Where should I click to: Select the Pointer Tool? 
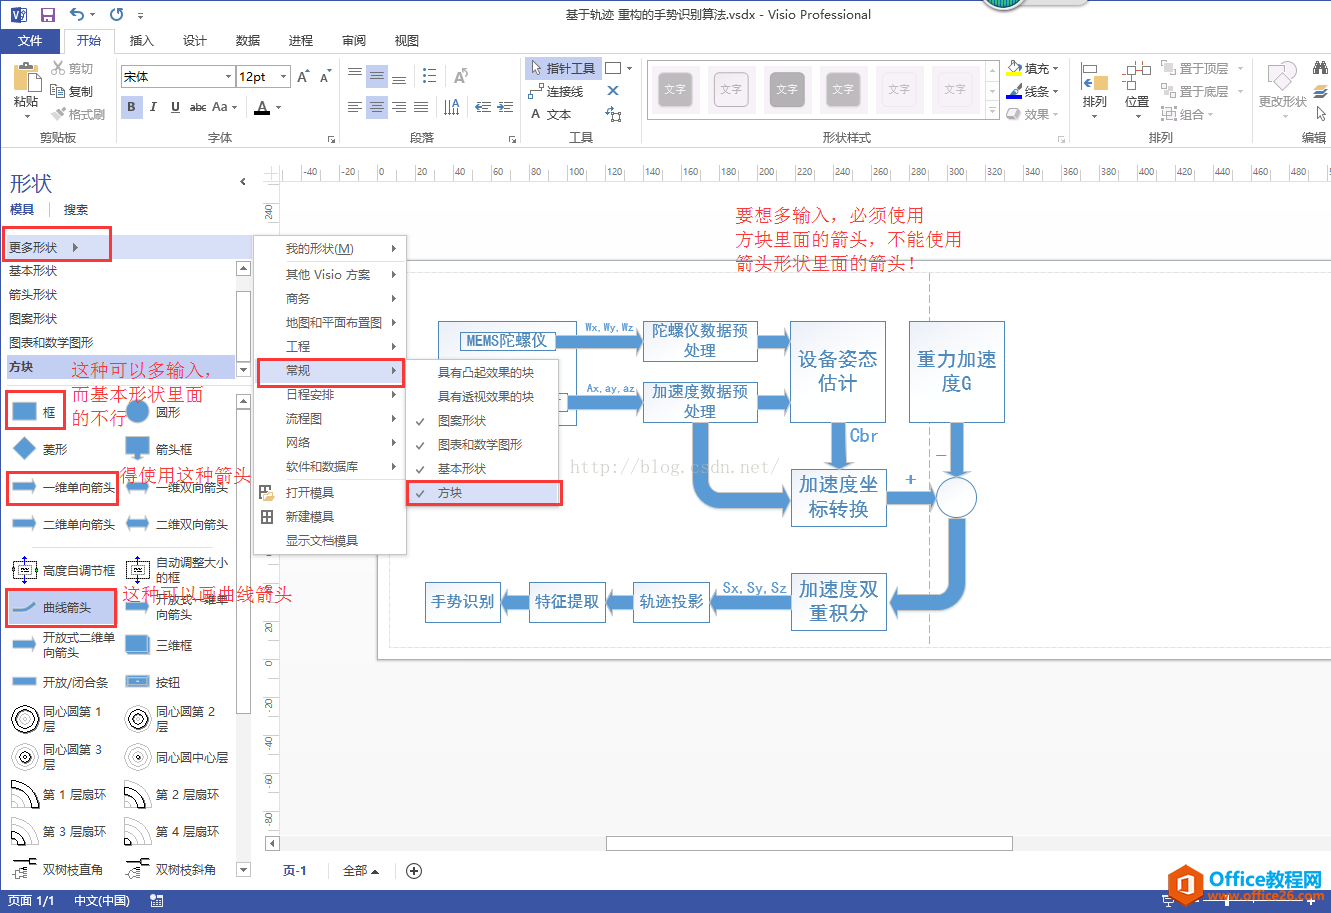point(562,68)
